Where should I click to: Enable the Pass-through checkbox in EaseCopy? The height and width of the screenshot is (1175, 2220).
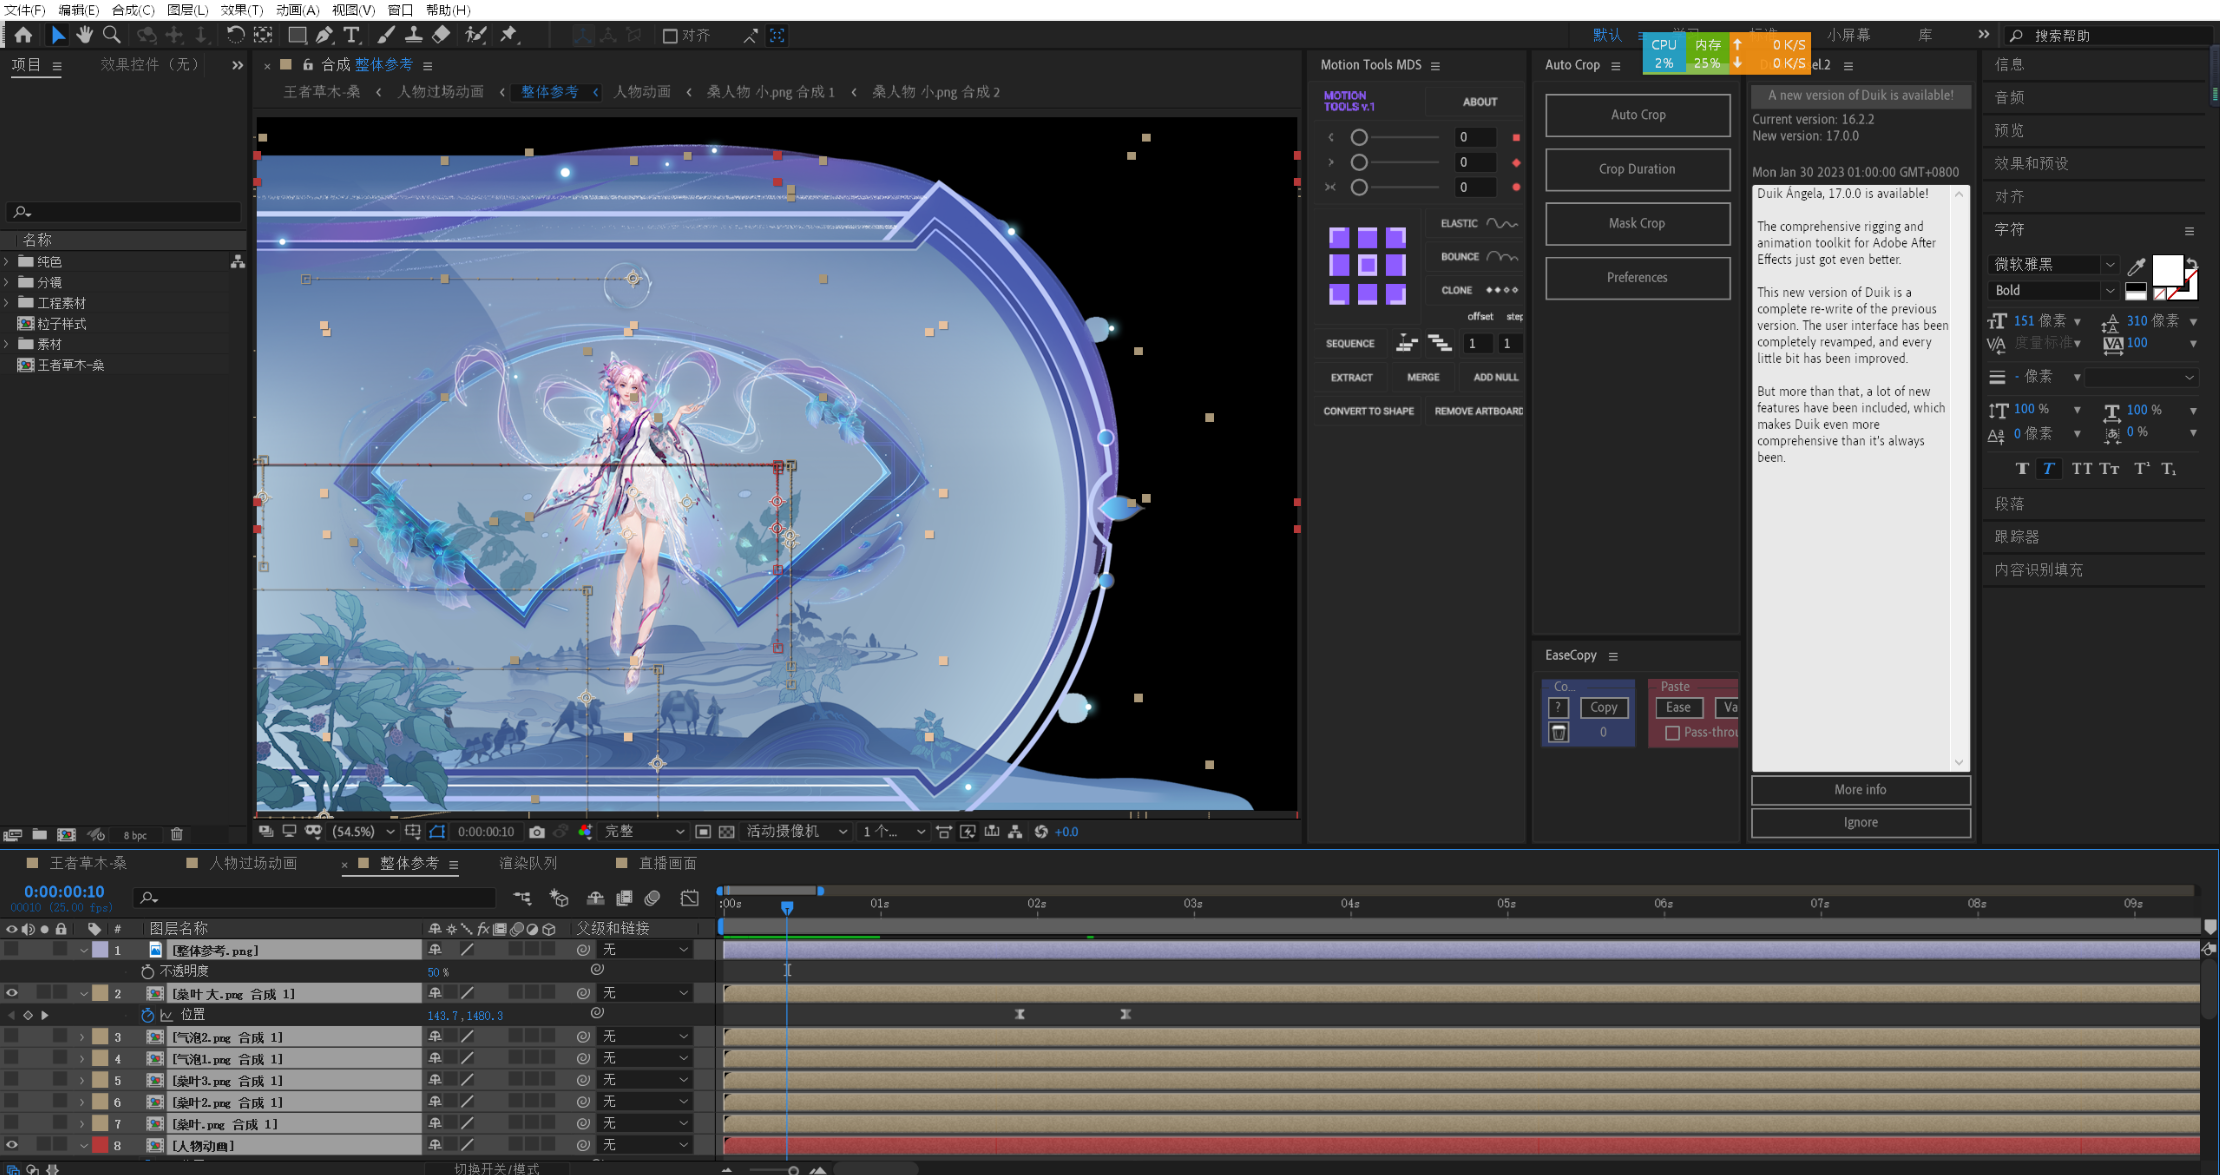click(1672, 733)
